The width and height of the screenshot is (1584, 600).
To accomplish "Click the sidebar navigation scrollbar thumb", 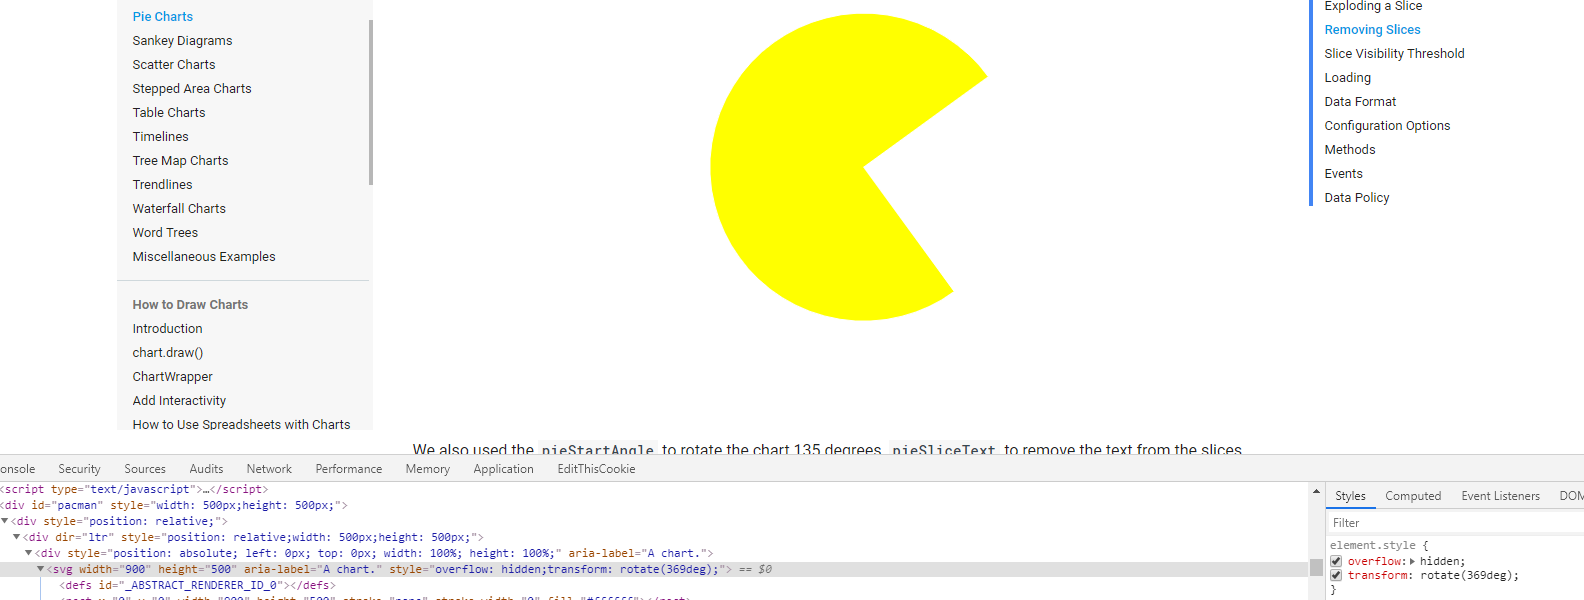I will (371, 102).
